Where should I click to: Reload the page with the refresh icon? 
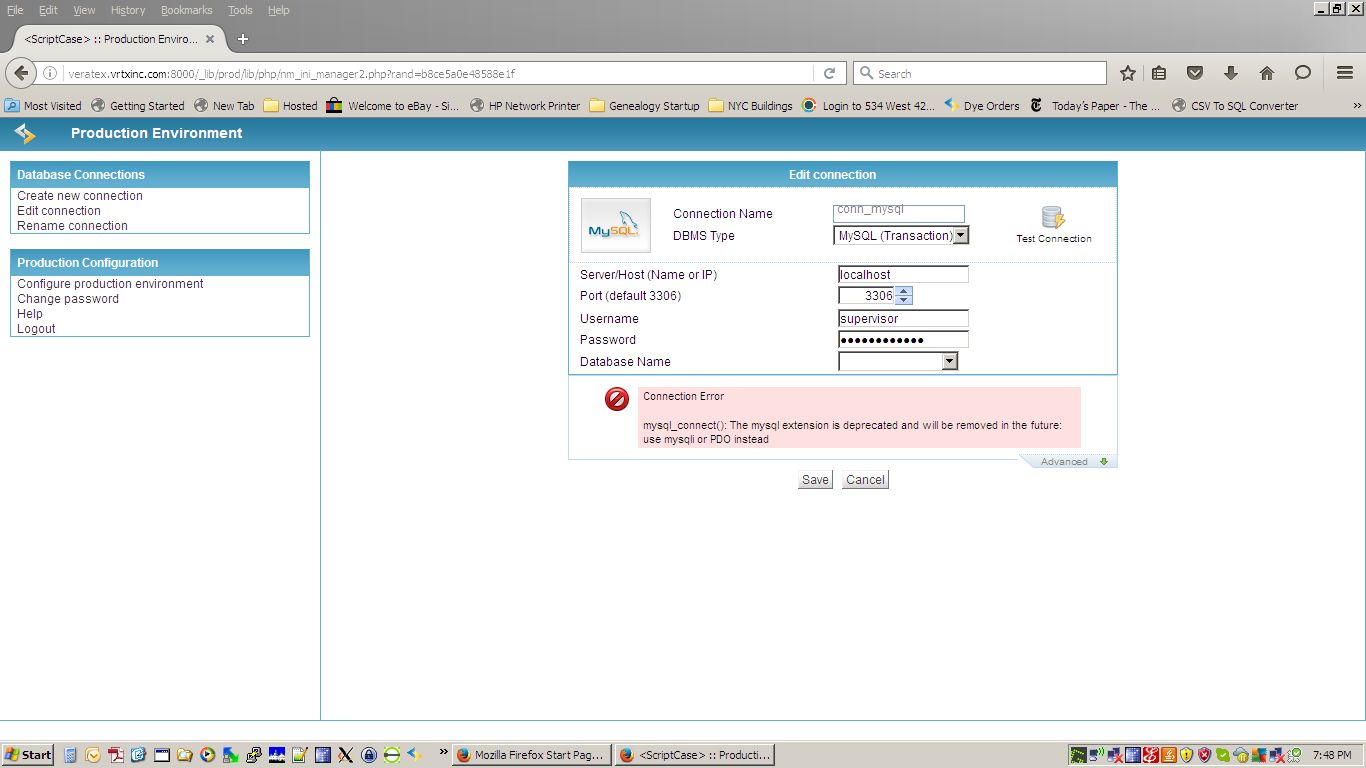pyautogui.click(x=829, y=73)
